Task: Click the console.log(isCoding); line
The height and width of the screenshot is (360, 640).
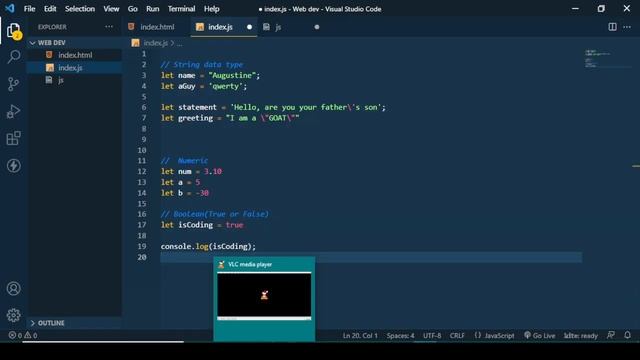Action: pos(208,247)
